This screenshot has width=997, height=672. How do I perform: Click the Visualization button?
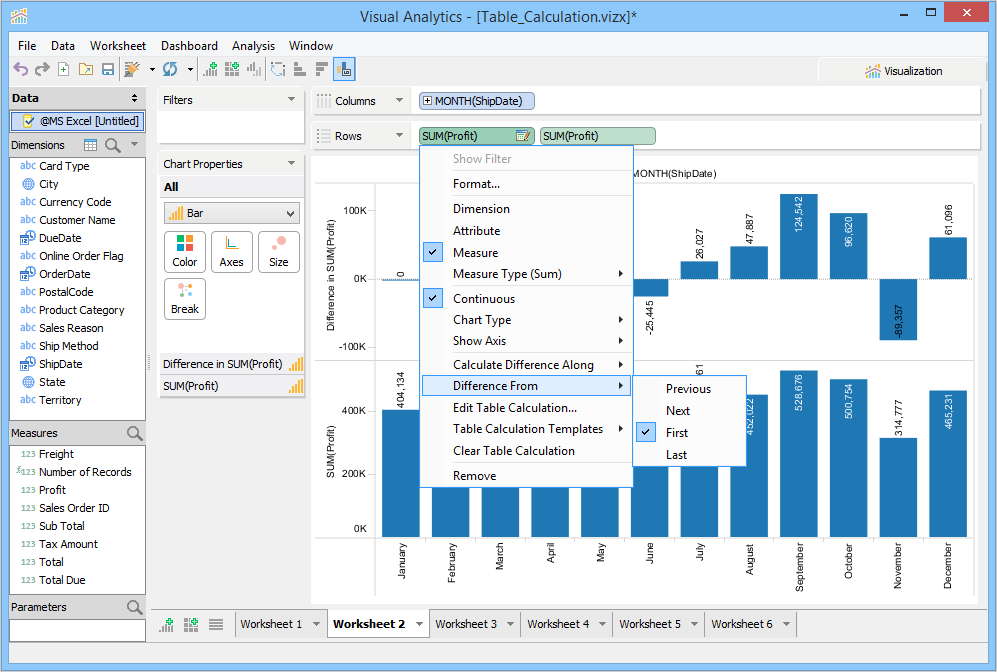(x=903, y=71)
